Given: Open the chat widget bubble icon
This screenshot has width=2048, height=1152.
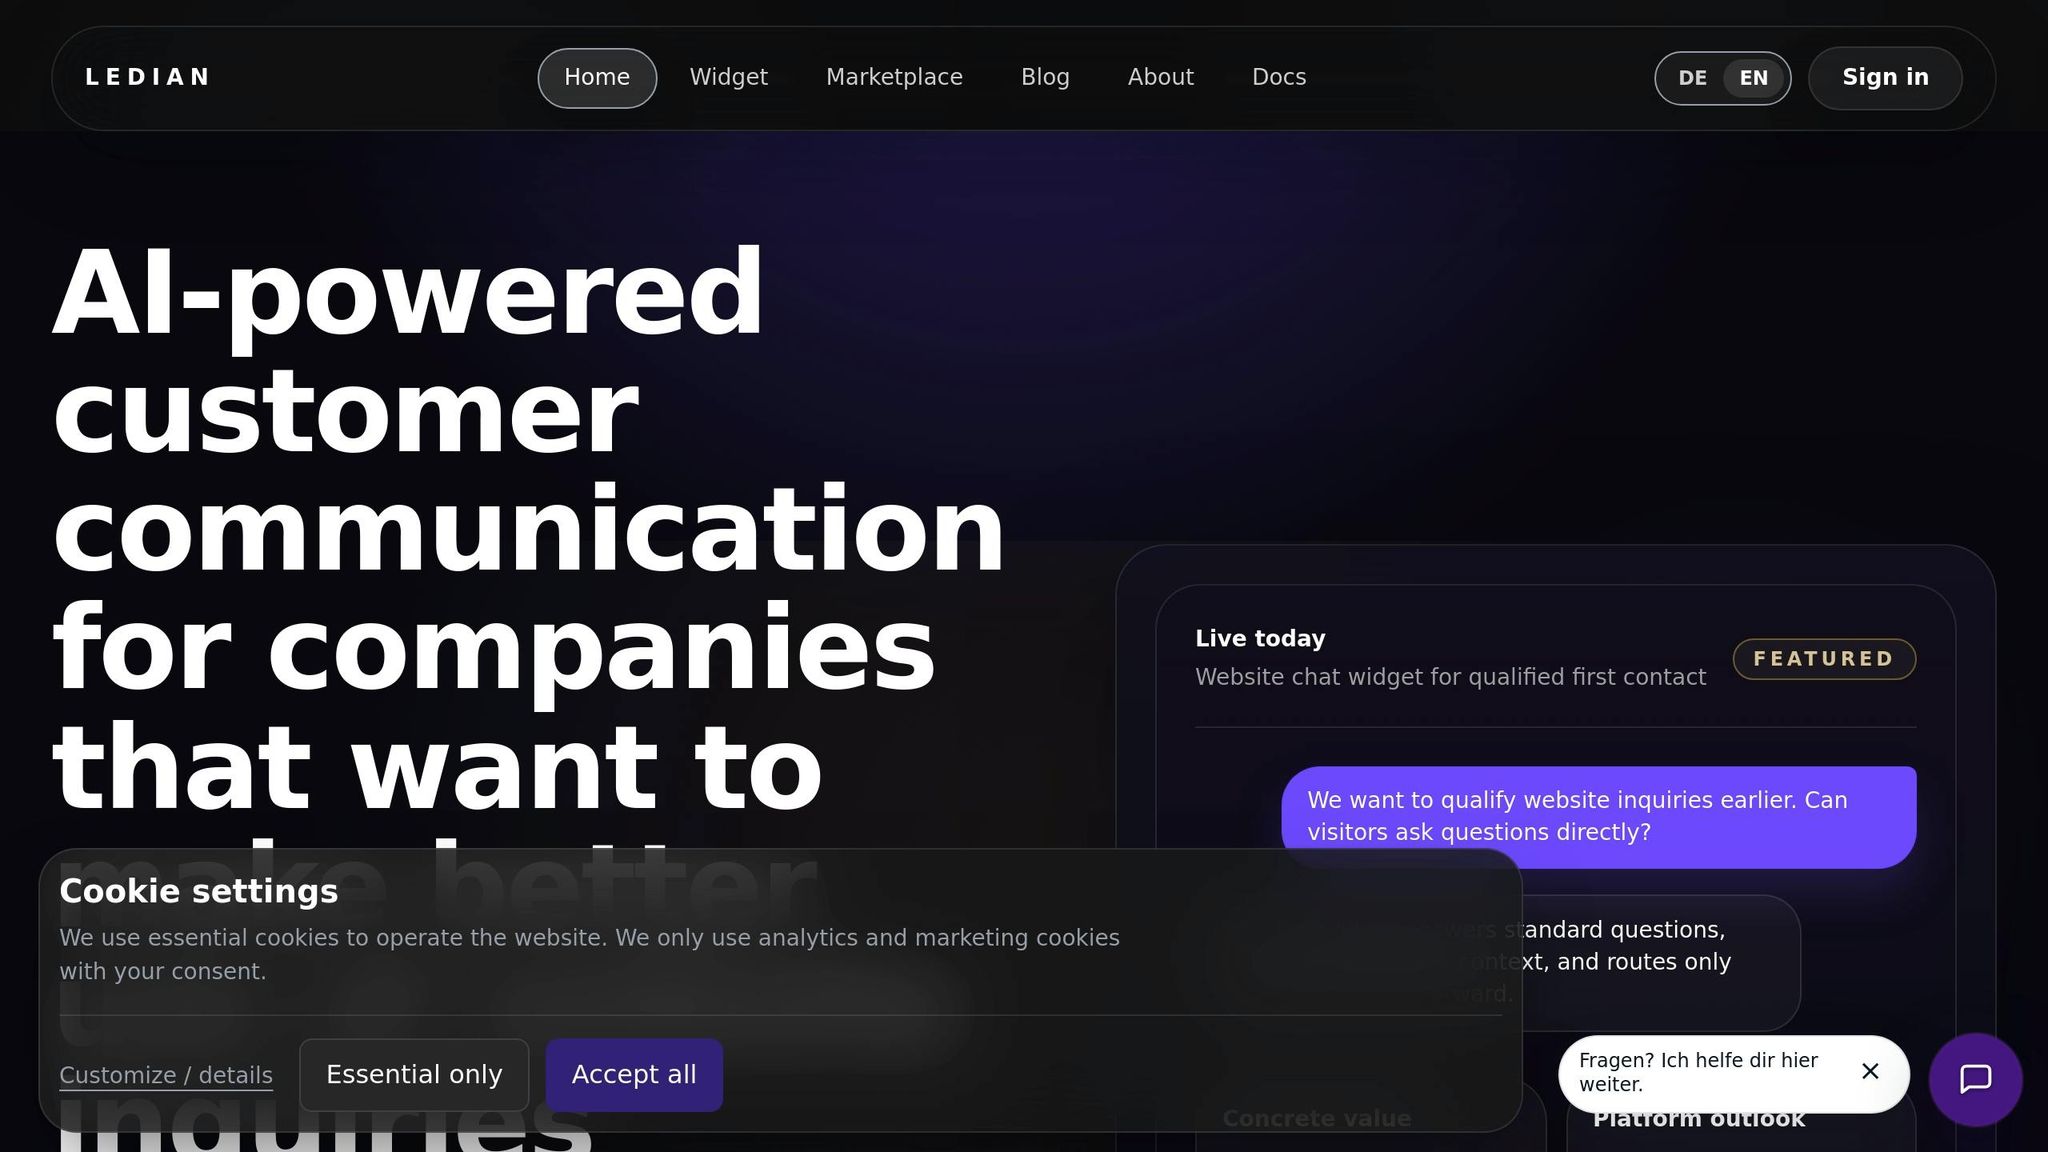Looking at the screenshot, I should 1975,1079.
